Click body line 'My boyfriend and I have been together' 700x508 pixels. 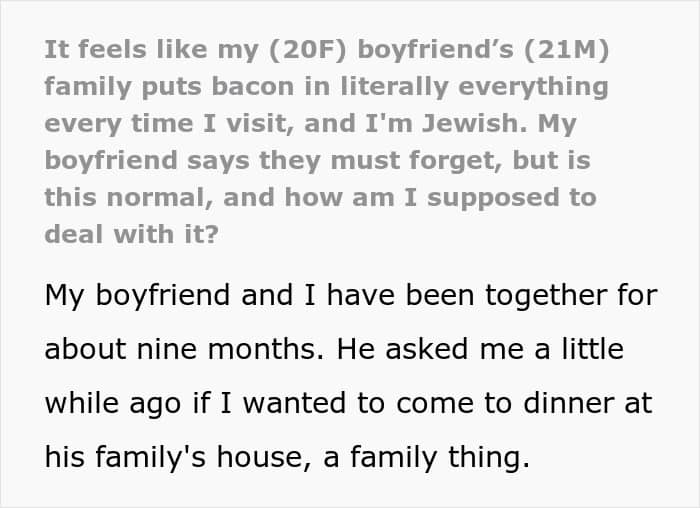[x=326, y=296]
